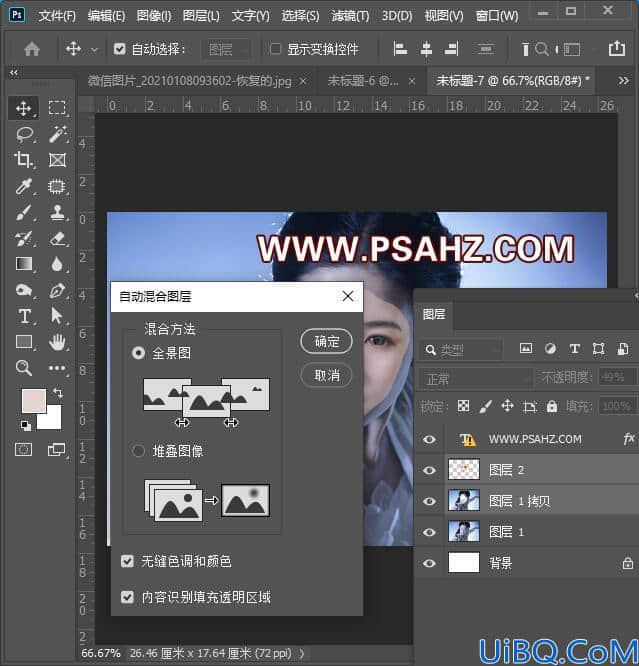
Task: Select the 全景图 radio option
Action: coord(138,353)
